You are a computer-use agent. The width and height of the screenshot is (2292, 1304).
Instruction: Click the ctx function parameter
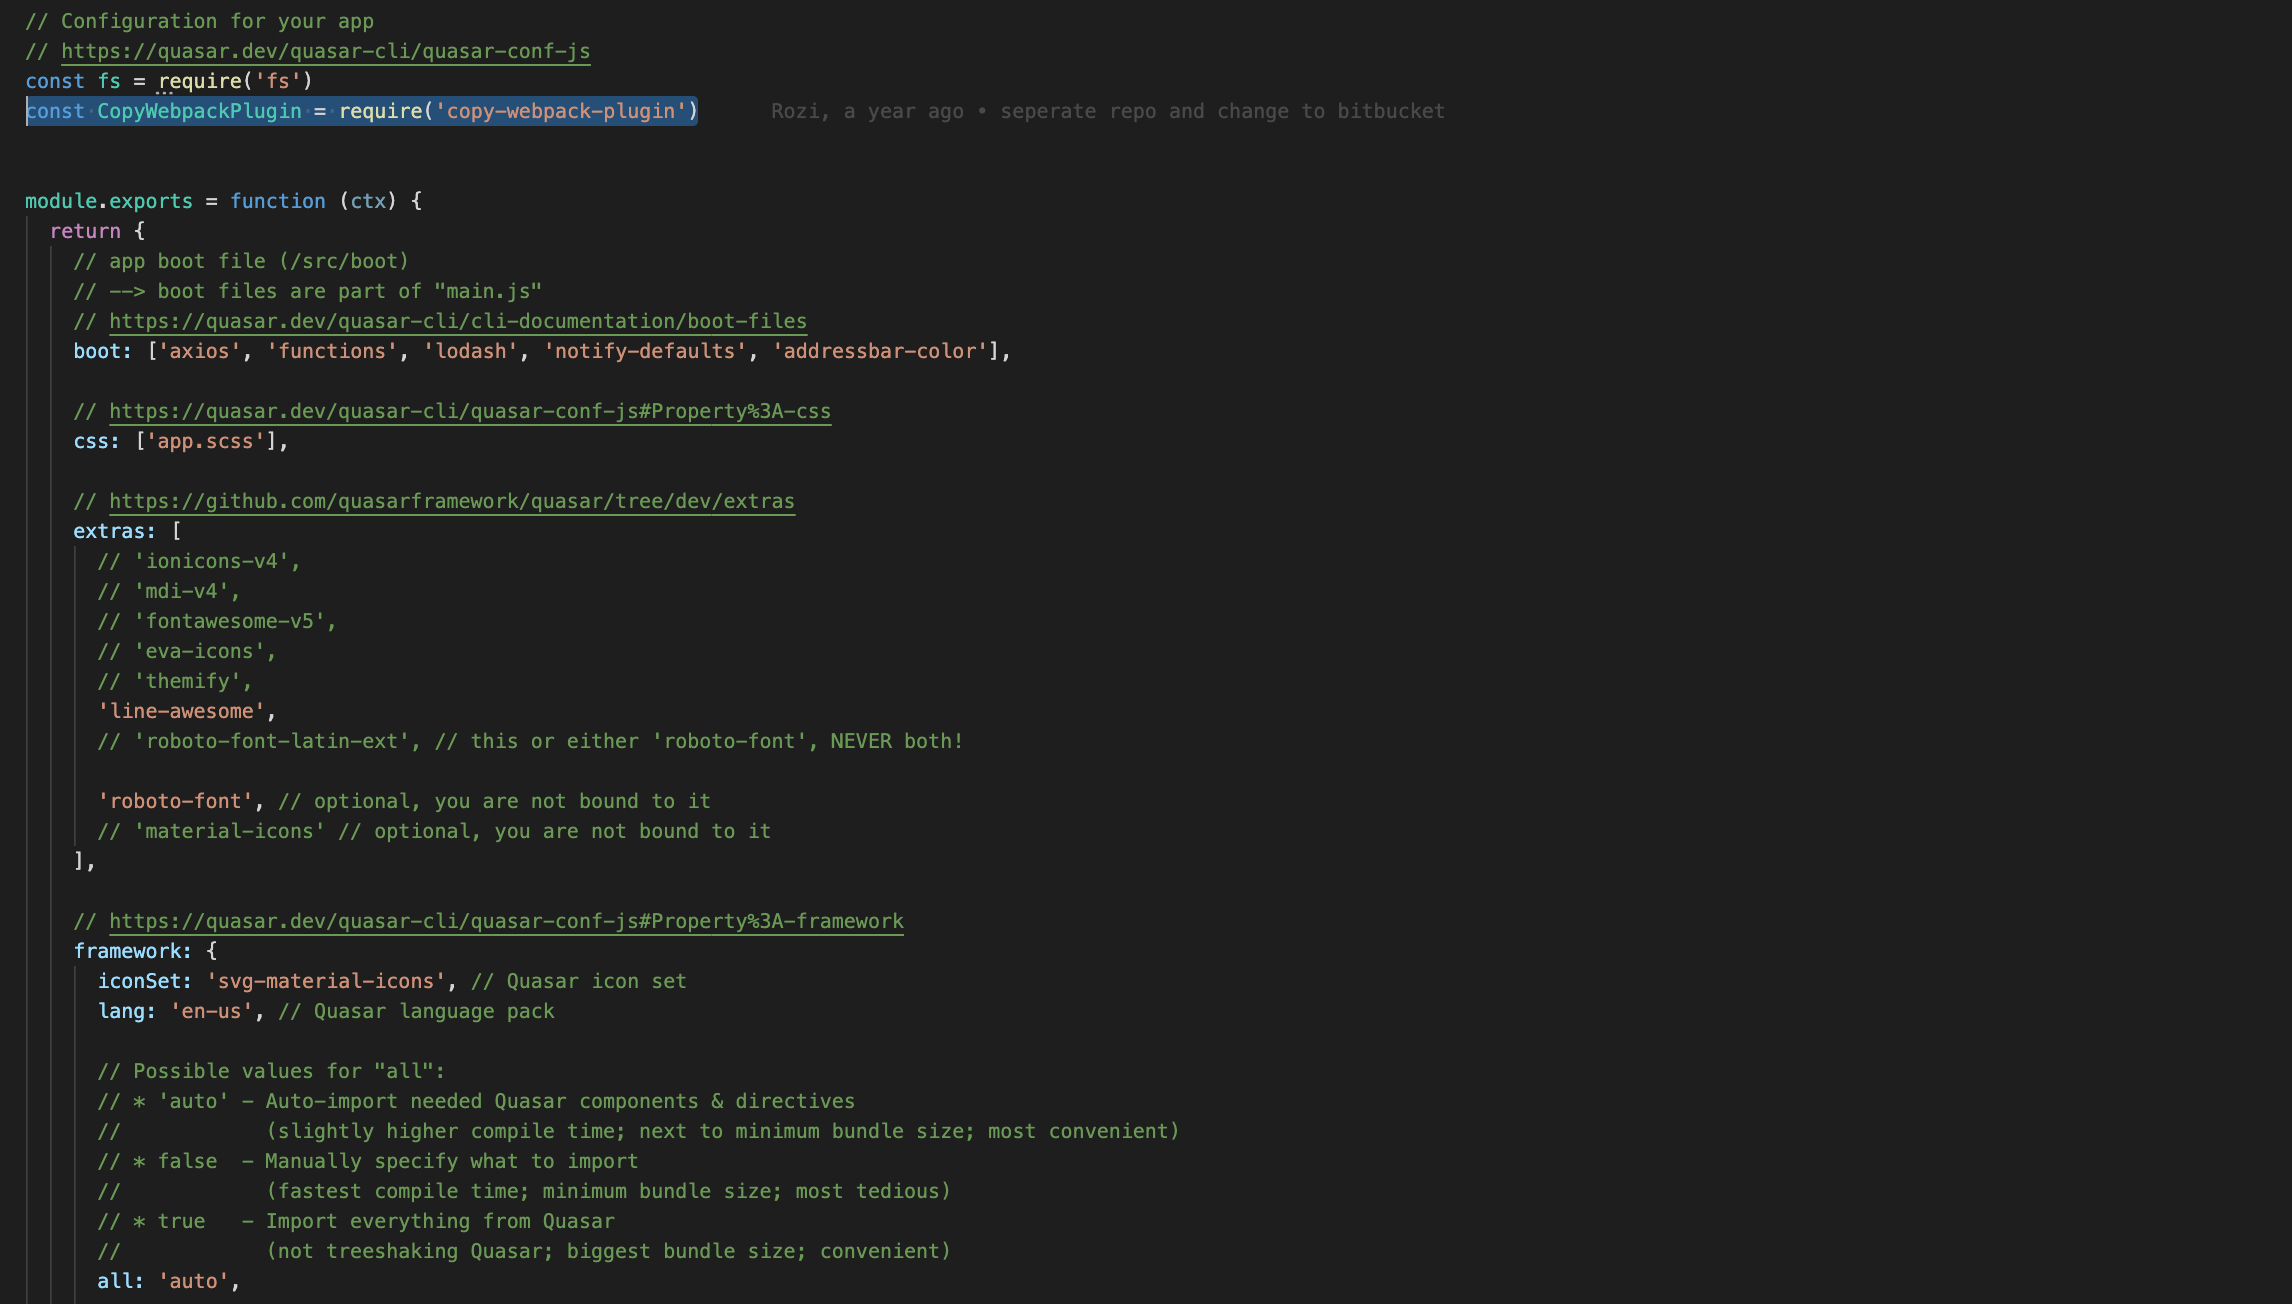(367, 201)
